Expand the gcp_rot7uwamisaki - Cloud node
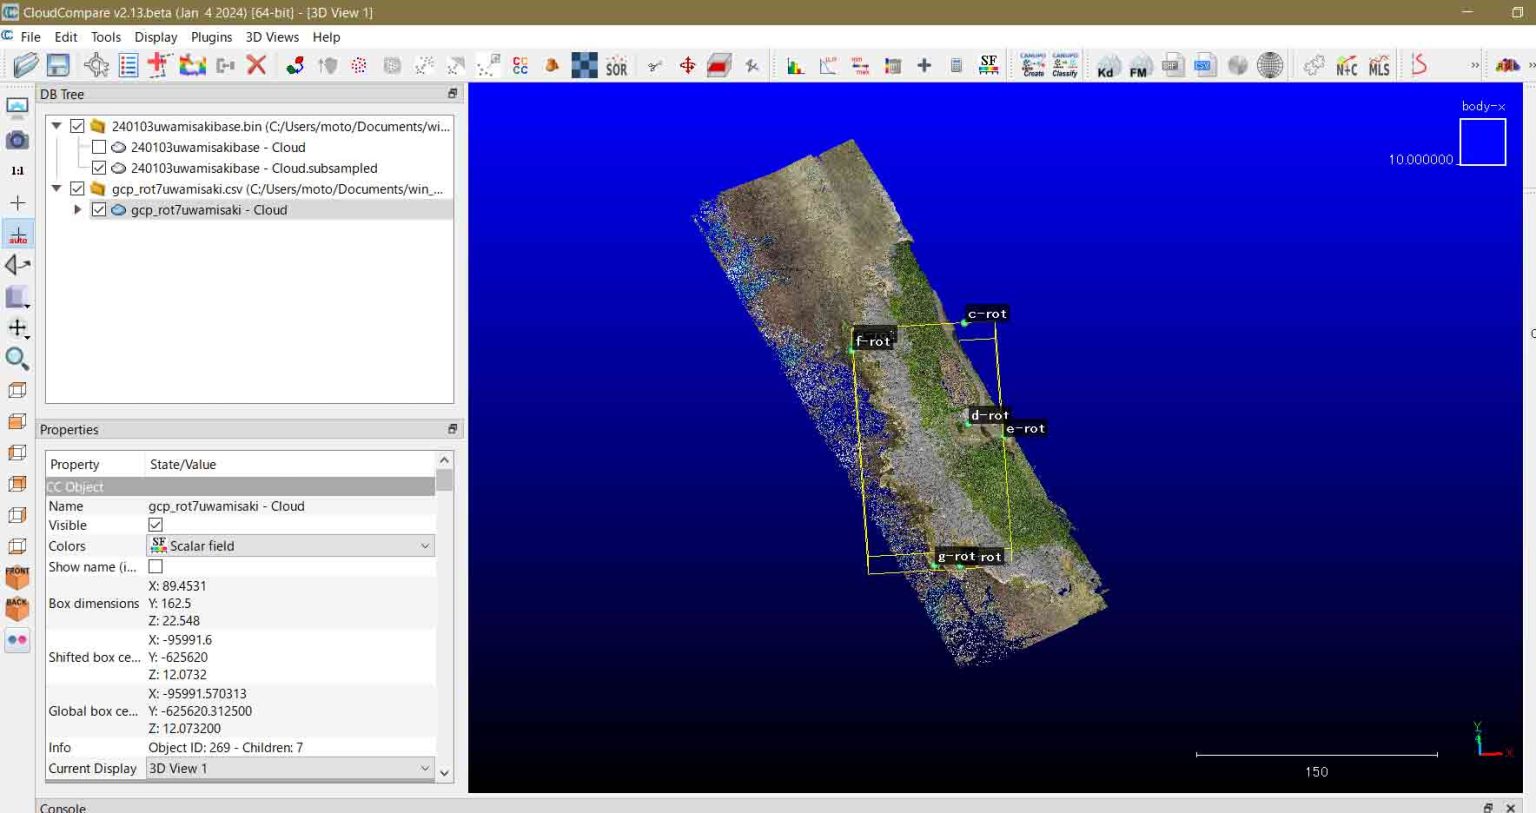This screenshot has height=813, width=1536. 77,210
